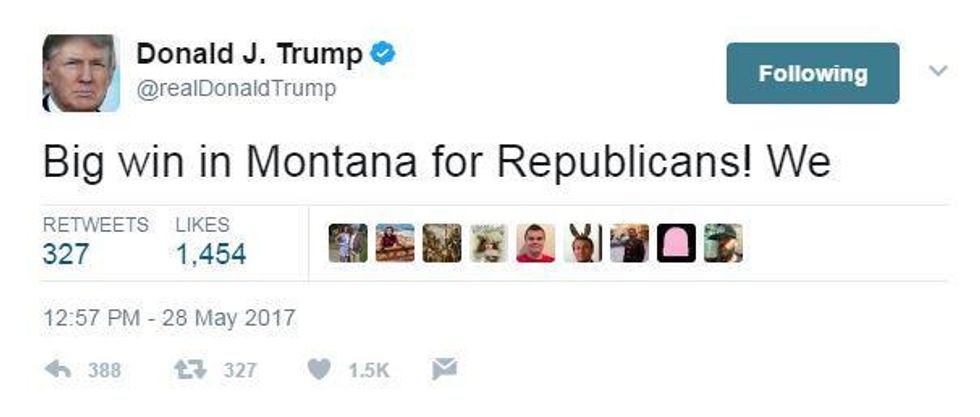Click the pink hat avatar
This screenshot has height=417, width=980.
(676, 243)
